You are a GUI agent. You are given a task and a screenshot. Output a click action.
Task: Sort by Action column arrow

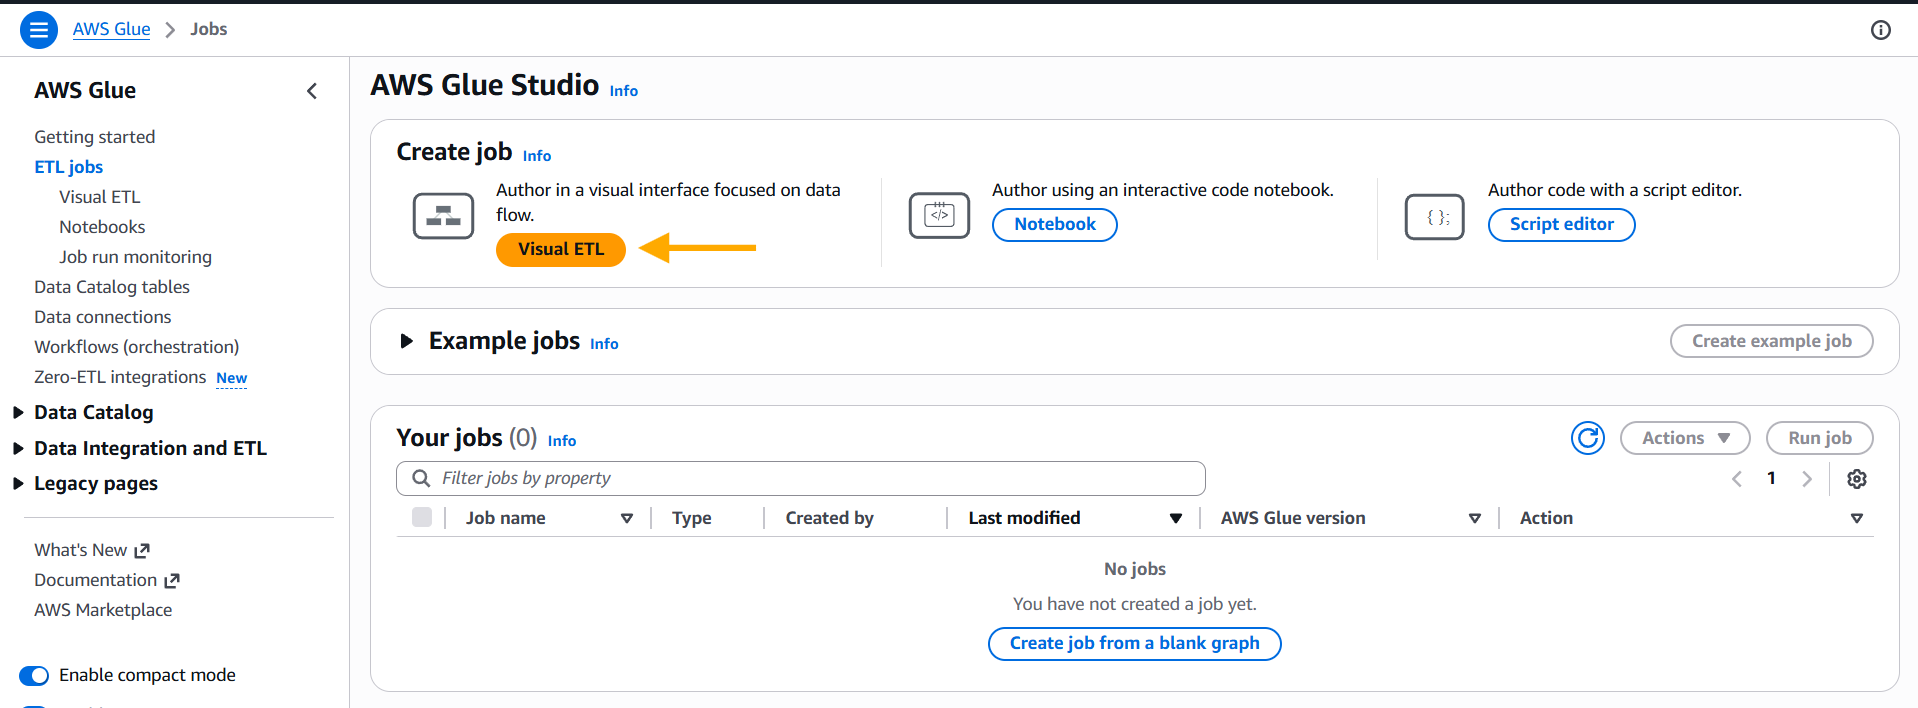tap(1857, 518)
